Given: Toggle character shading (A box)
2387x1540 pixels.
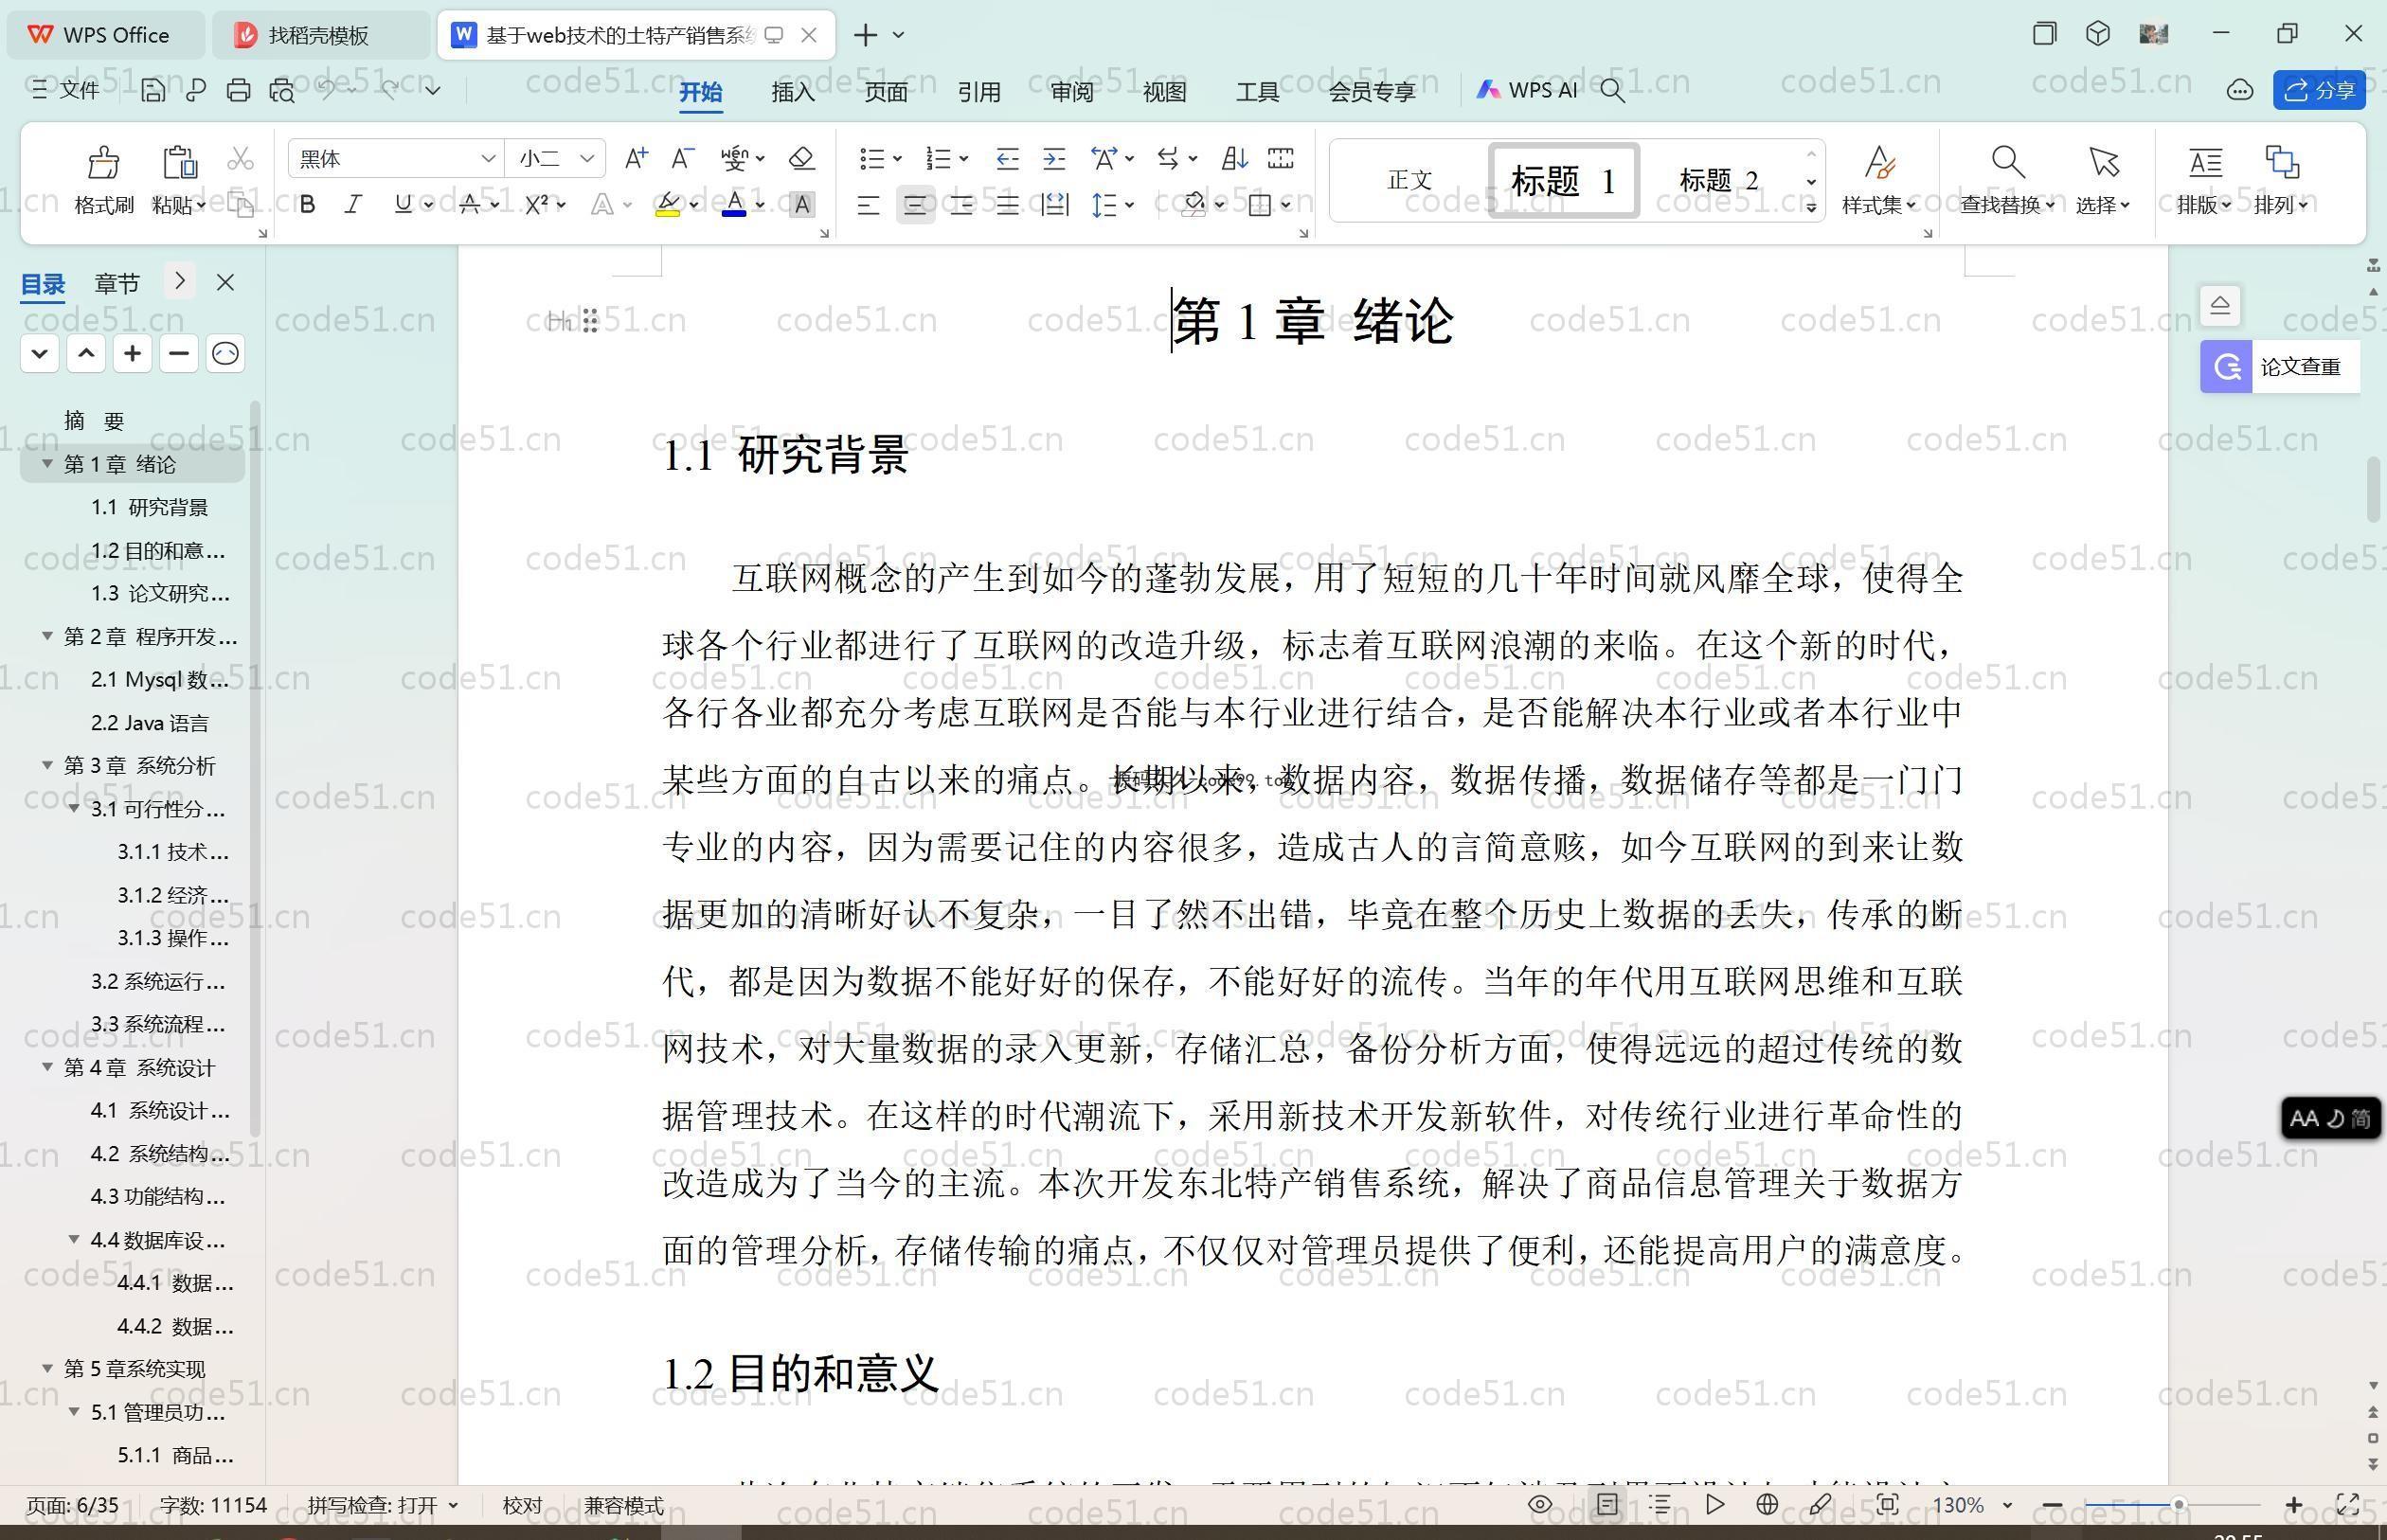Looking at the screenshot, I should click(801, 205).
